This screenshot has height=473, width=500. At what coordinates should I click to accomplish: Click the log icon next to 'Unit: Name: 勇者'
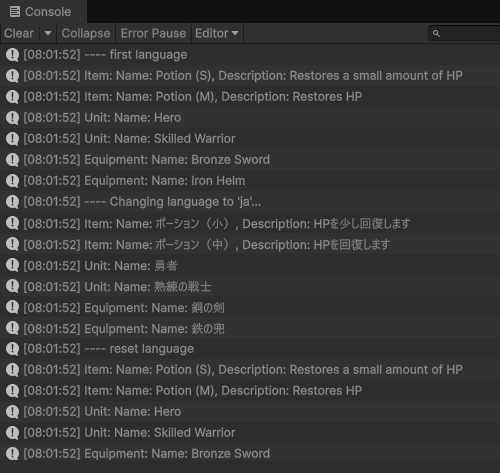point(12,266)
